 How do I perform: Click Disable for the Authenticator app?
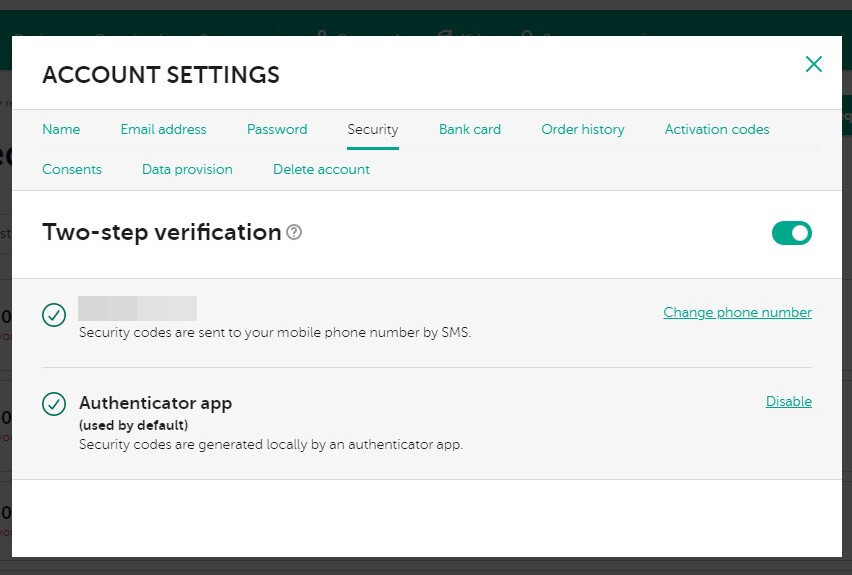coord(788,401)
